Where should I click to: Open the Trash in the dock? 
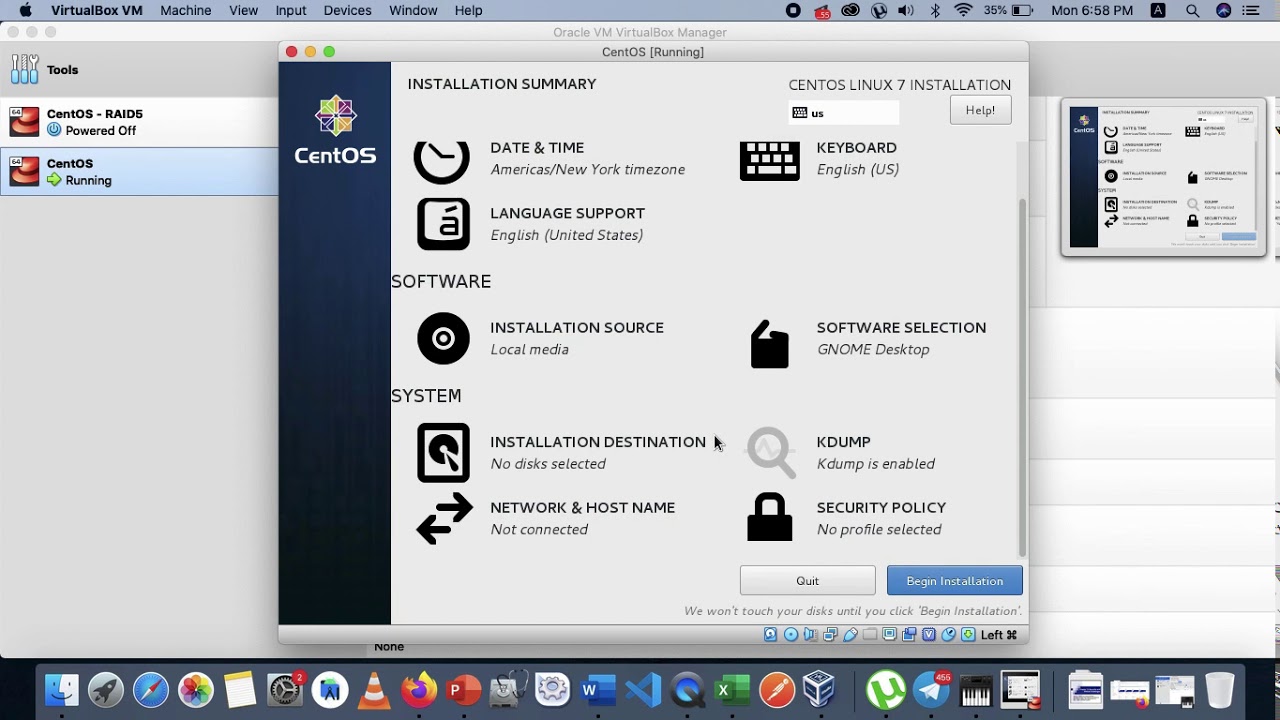(x=1219, y=690)
